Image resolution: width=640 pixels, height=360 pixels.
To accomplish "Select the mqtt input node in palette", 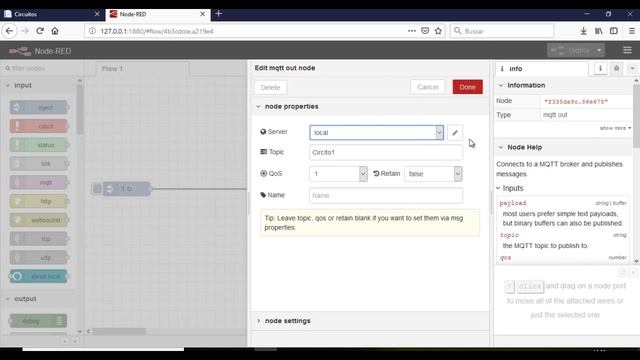I will 39,182.
